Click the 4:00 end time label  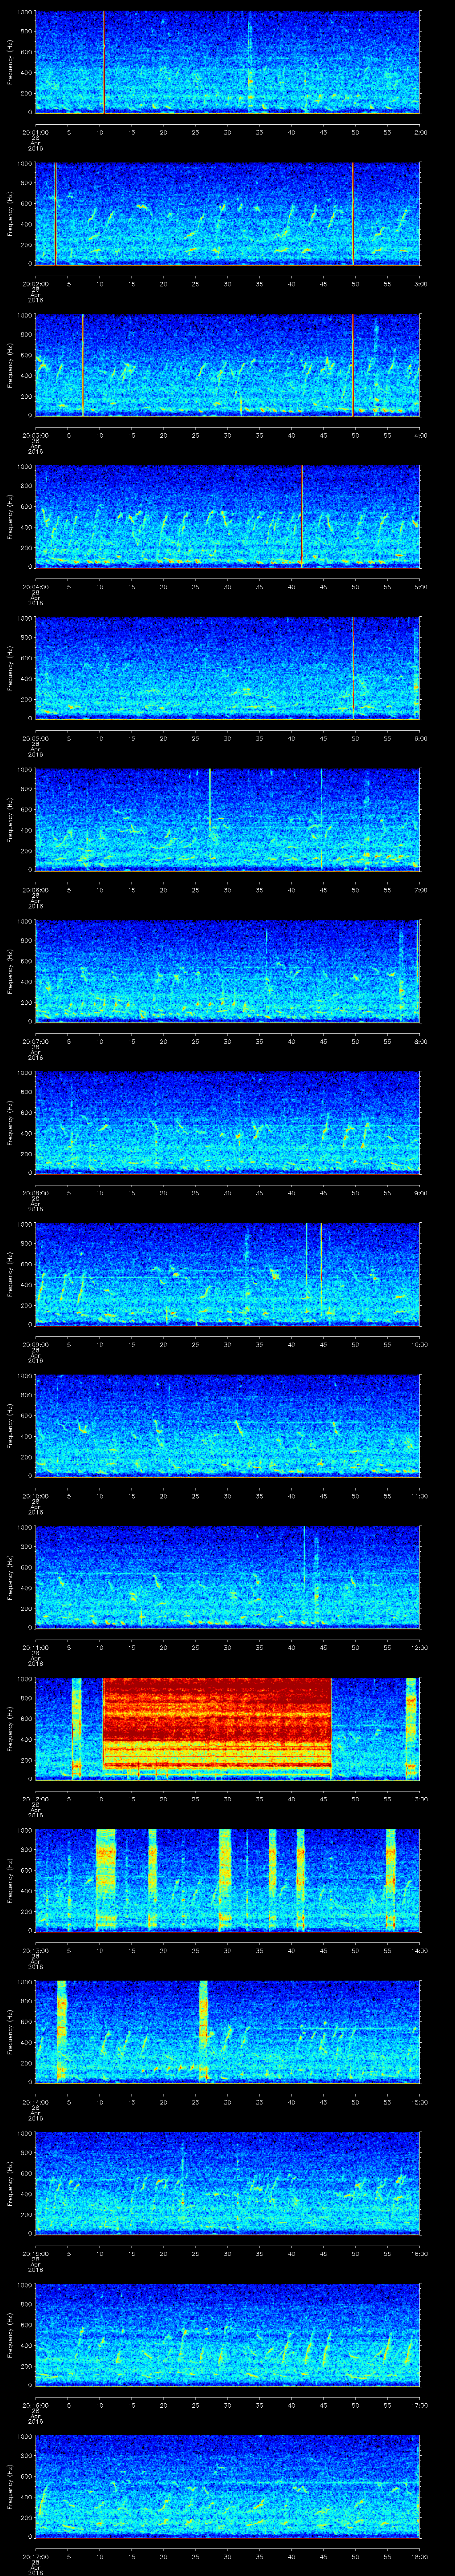pos(420,435)
